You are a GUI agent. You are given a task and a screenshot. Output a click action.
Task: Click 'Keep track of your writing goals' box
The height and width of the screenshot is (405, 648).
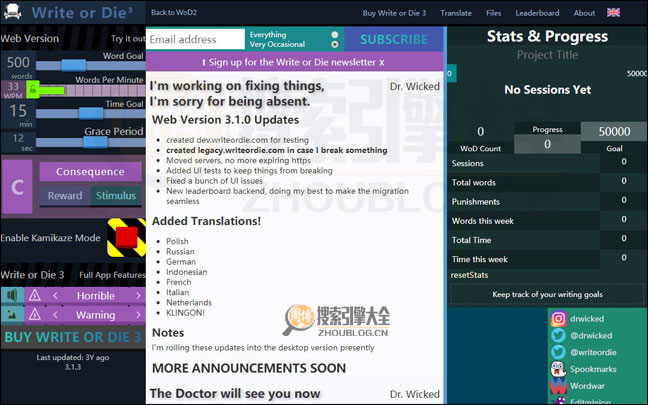click(x=547, y=294)
